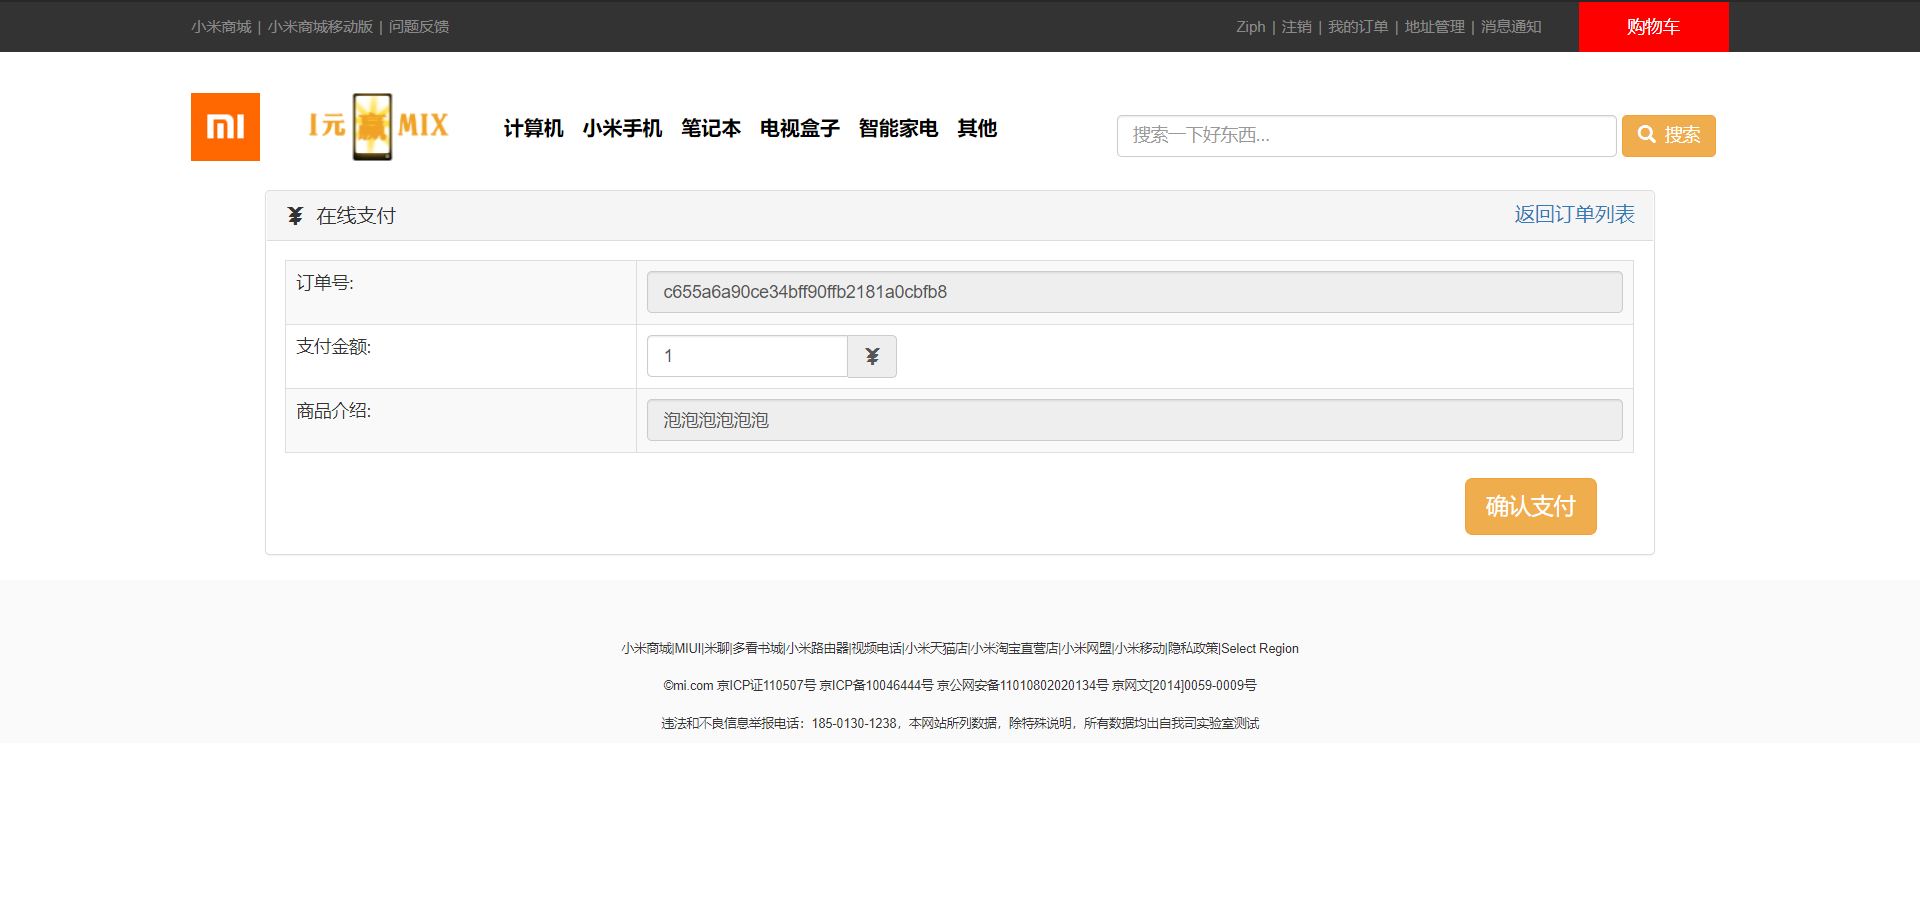
Task: Open 小米淘宝直营店 footer link
Action: [1015, 649]
